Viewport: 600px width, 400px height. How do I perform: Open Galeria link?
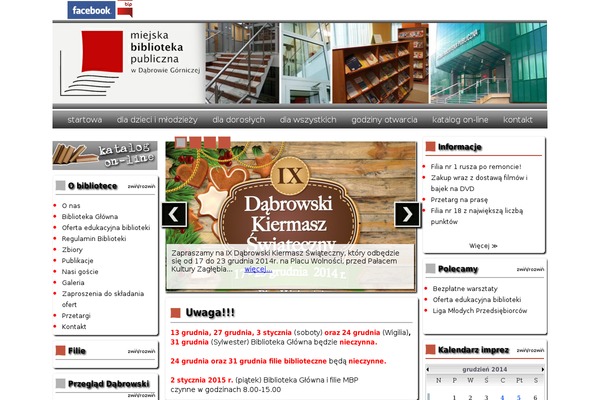coord(73,282)
